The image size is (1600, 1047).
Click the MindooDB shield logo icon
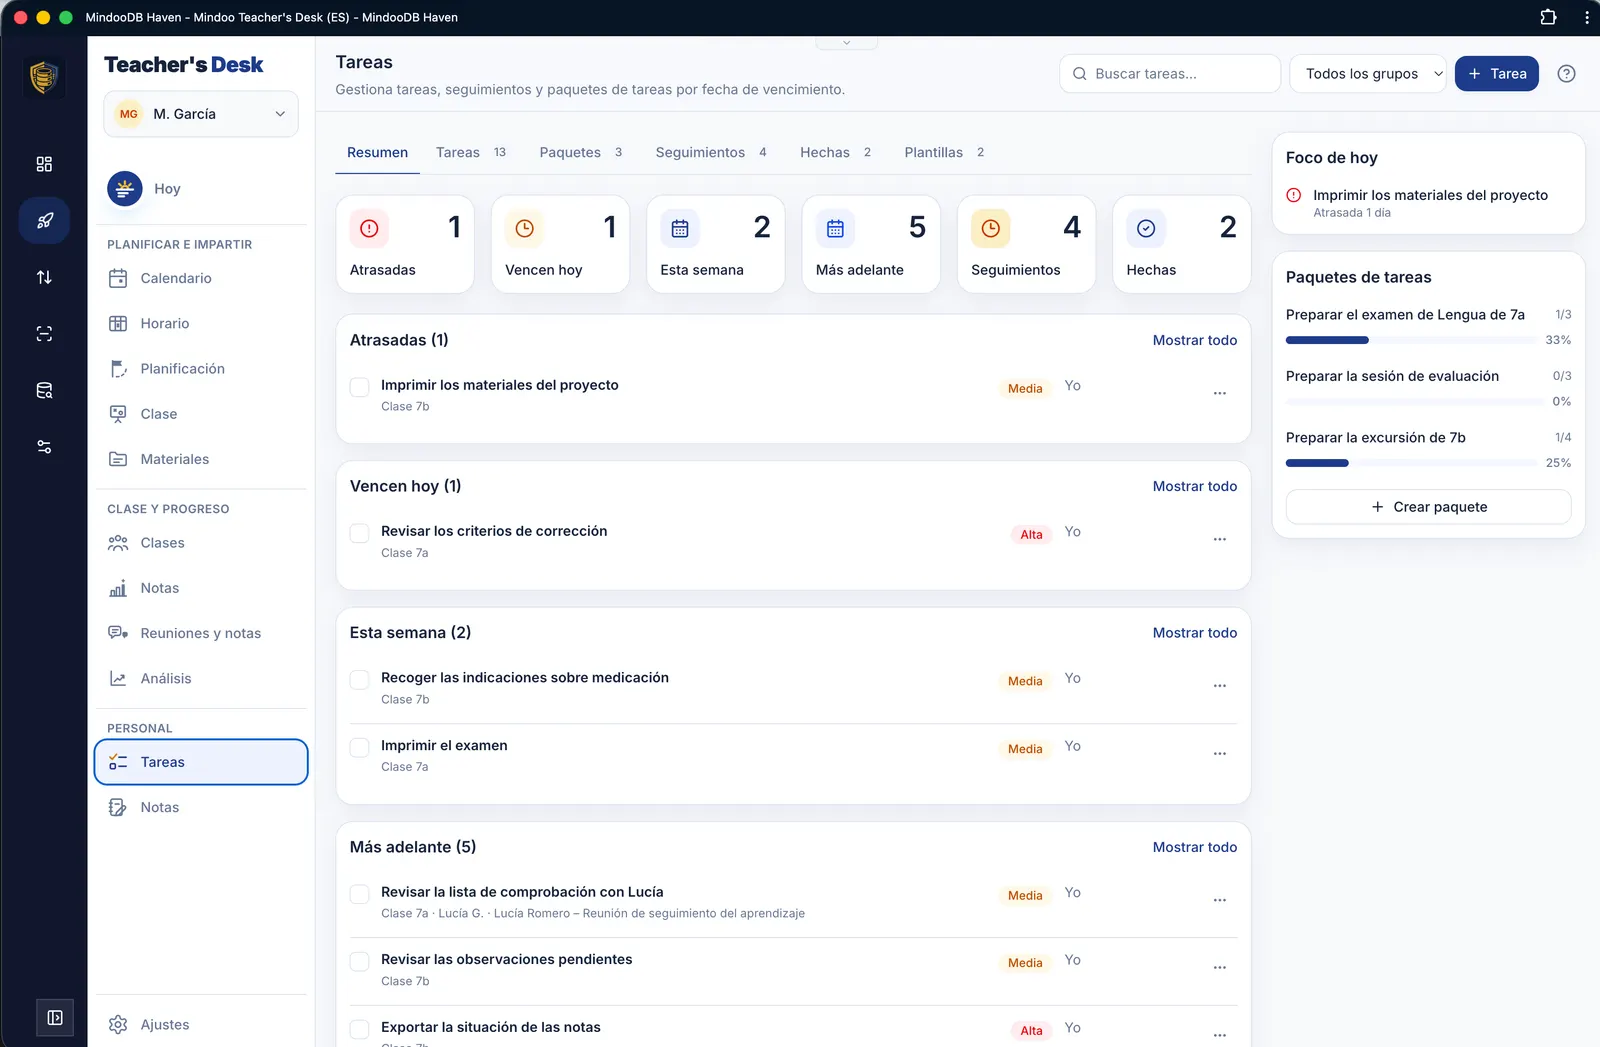44,77
